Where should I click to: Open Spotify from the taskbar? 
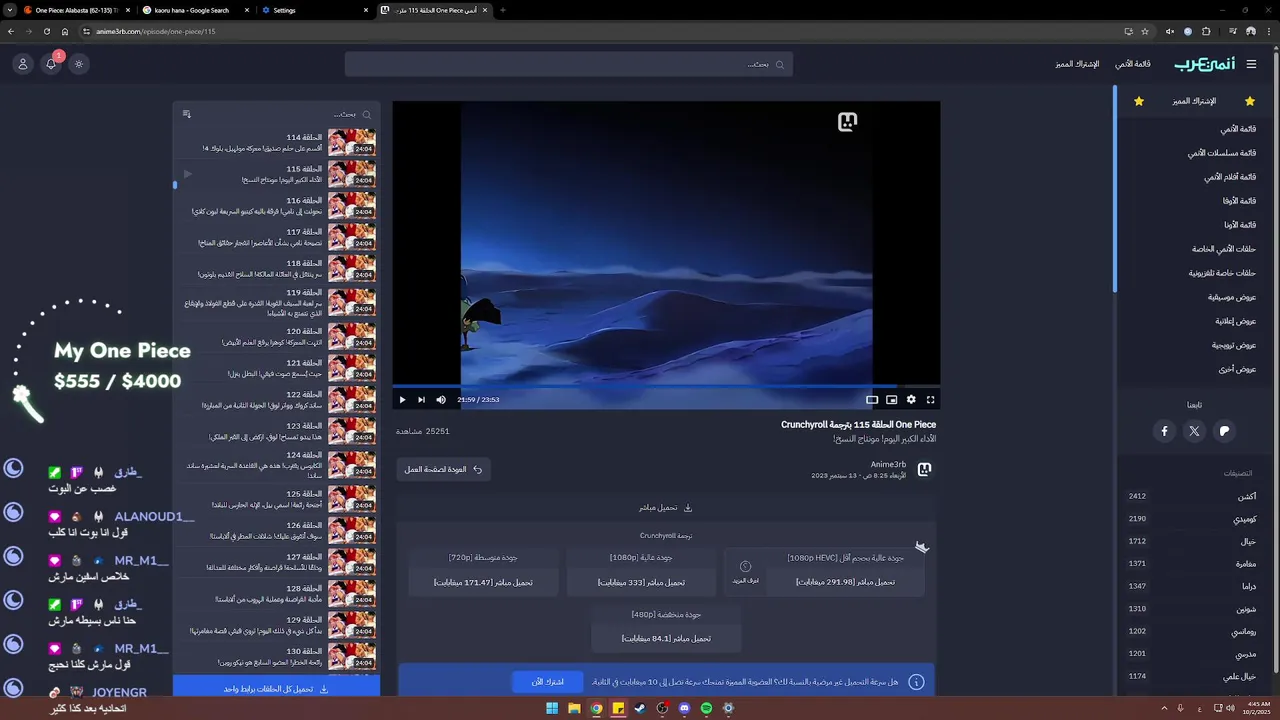[706, 708]
